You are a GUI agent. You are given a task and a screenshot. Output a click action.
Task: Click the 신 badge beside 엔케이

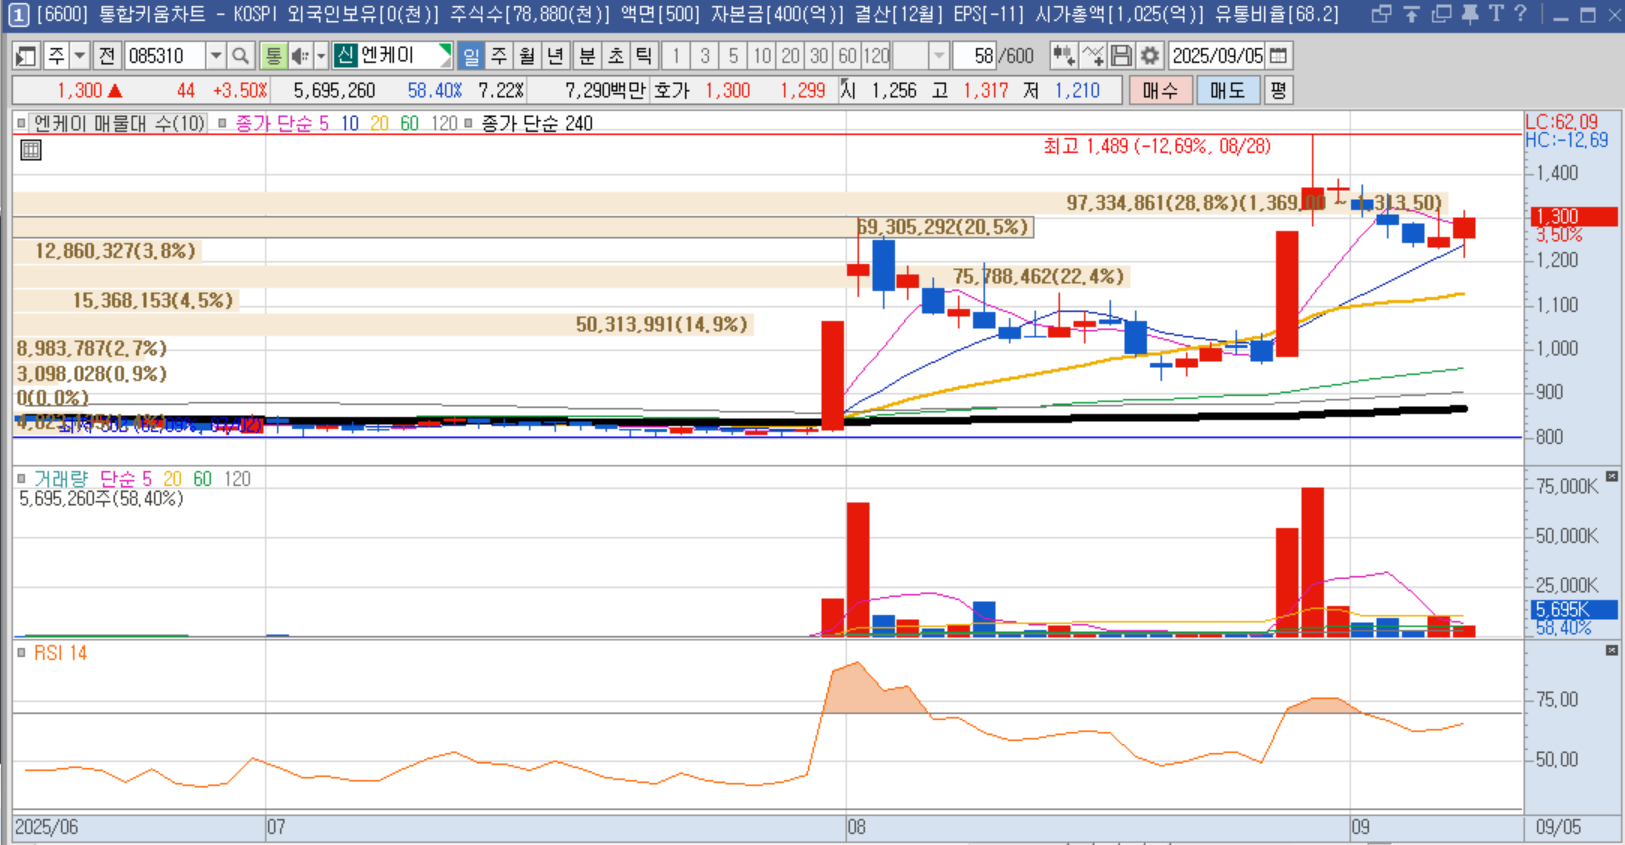coord(346,55)
